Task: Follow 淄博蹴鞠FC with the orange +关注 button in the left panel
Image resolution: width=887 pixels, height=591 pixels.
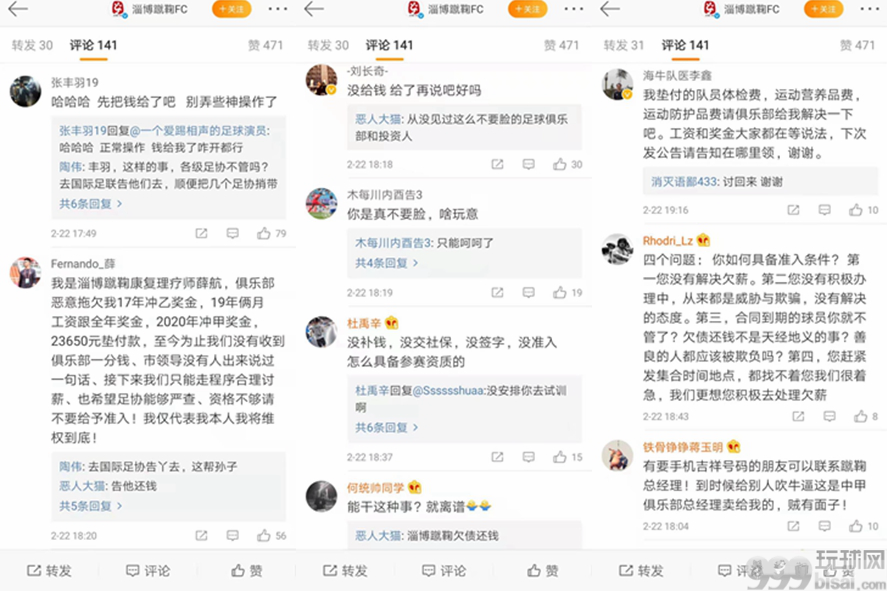Action: (x=232, y=9)
